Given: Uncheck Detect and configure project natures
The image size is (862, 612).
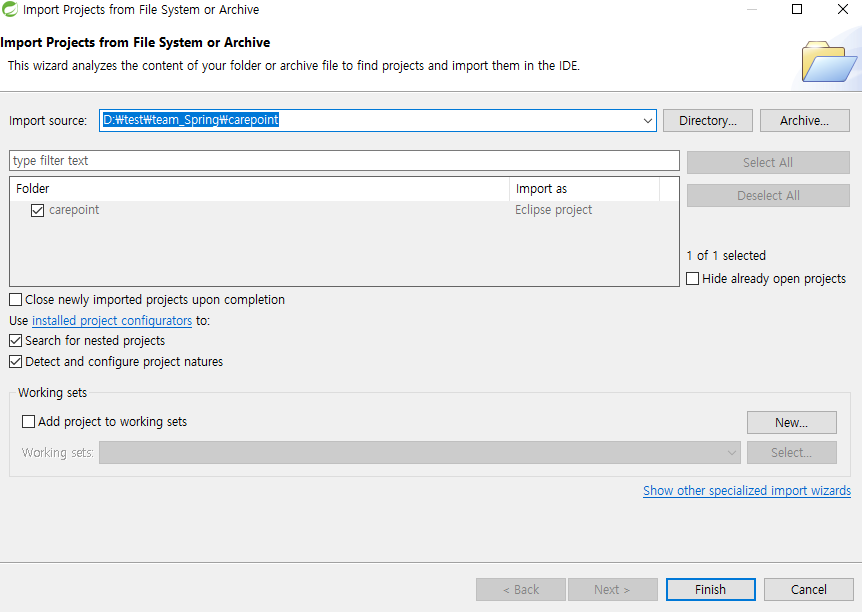Looking at the screenshot, I should point(15,362).
